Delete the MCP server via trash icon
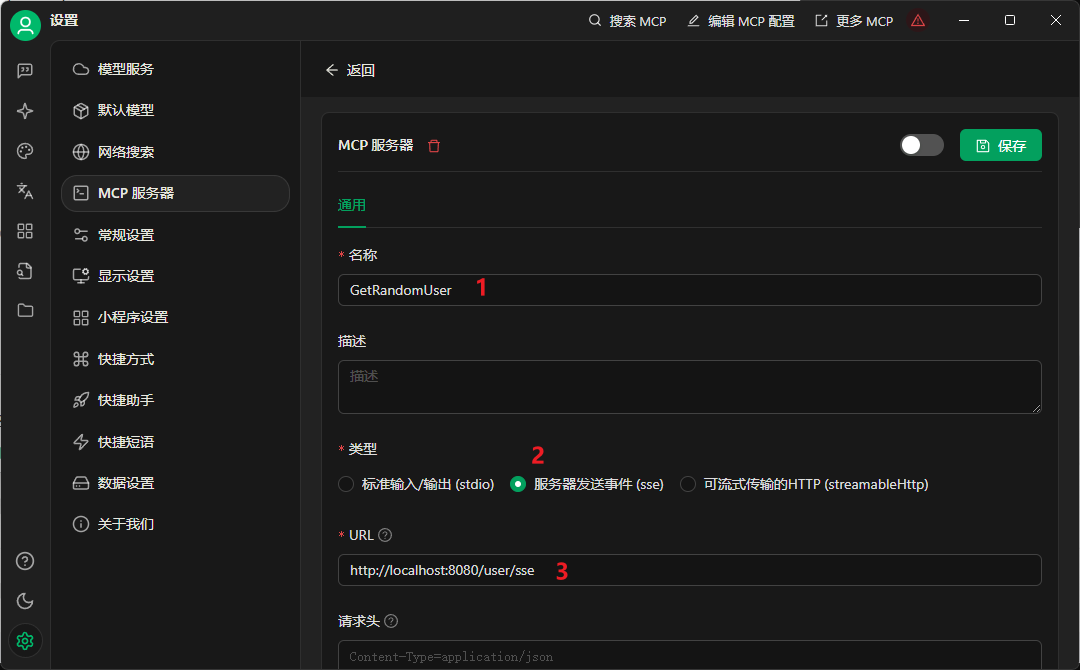1080x670 pixels. pyautogui.click(x=434, y=145)
